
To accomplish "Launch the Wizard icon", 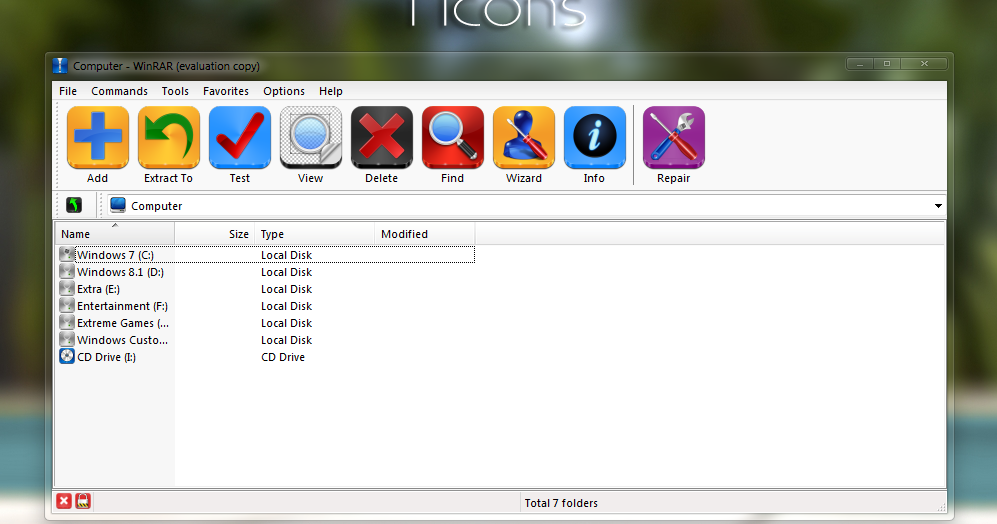I will pos(524,137).
